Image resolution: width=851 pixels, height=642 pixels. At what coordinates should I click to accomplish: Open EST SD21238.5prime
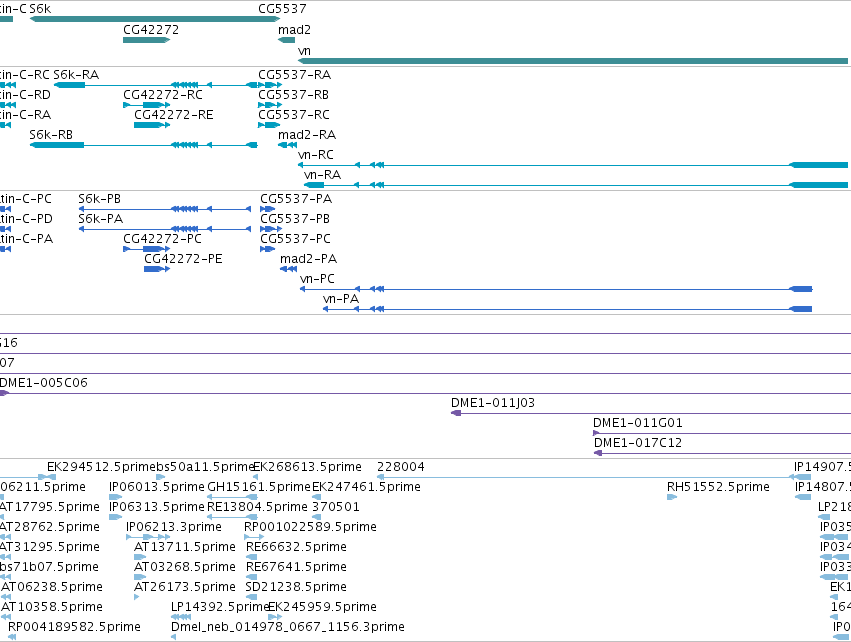click(251, 597)
